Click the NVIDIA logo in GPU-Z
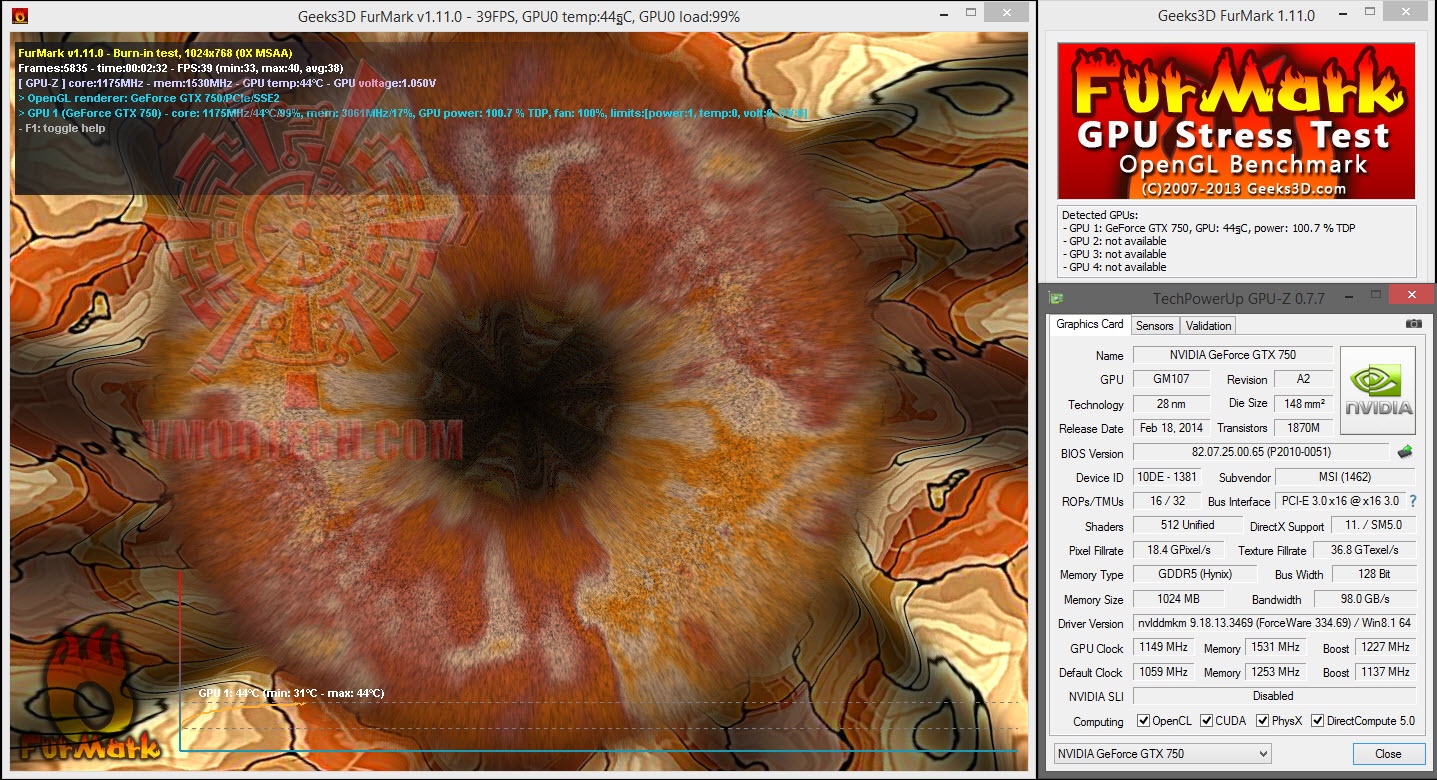This screenshot has height=780, width=1437. tap(1378, 389)
